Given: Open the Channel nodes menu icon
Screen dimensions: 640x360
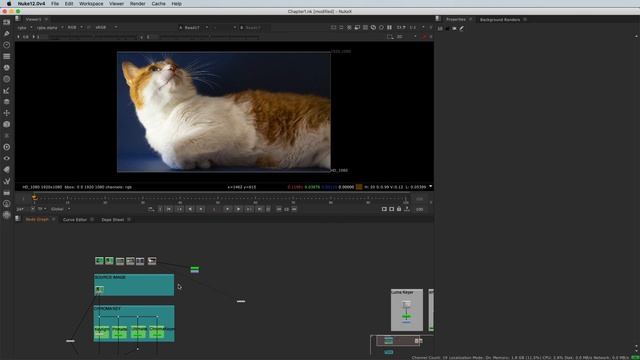Looking at the screenshot, I should pos(7,56).
